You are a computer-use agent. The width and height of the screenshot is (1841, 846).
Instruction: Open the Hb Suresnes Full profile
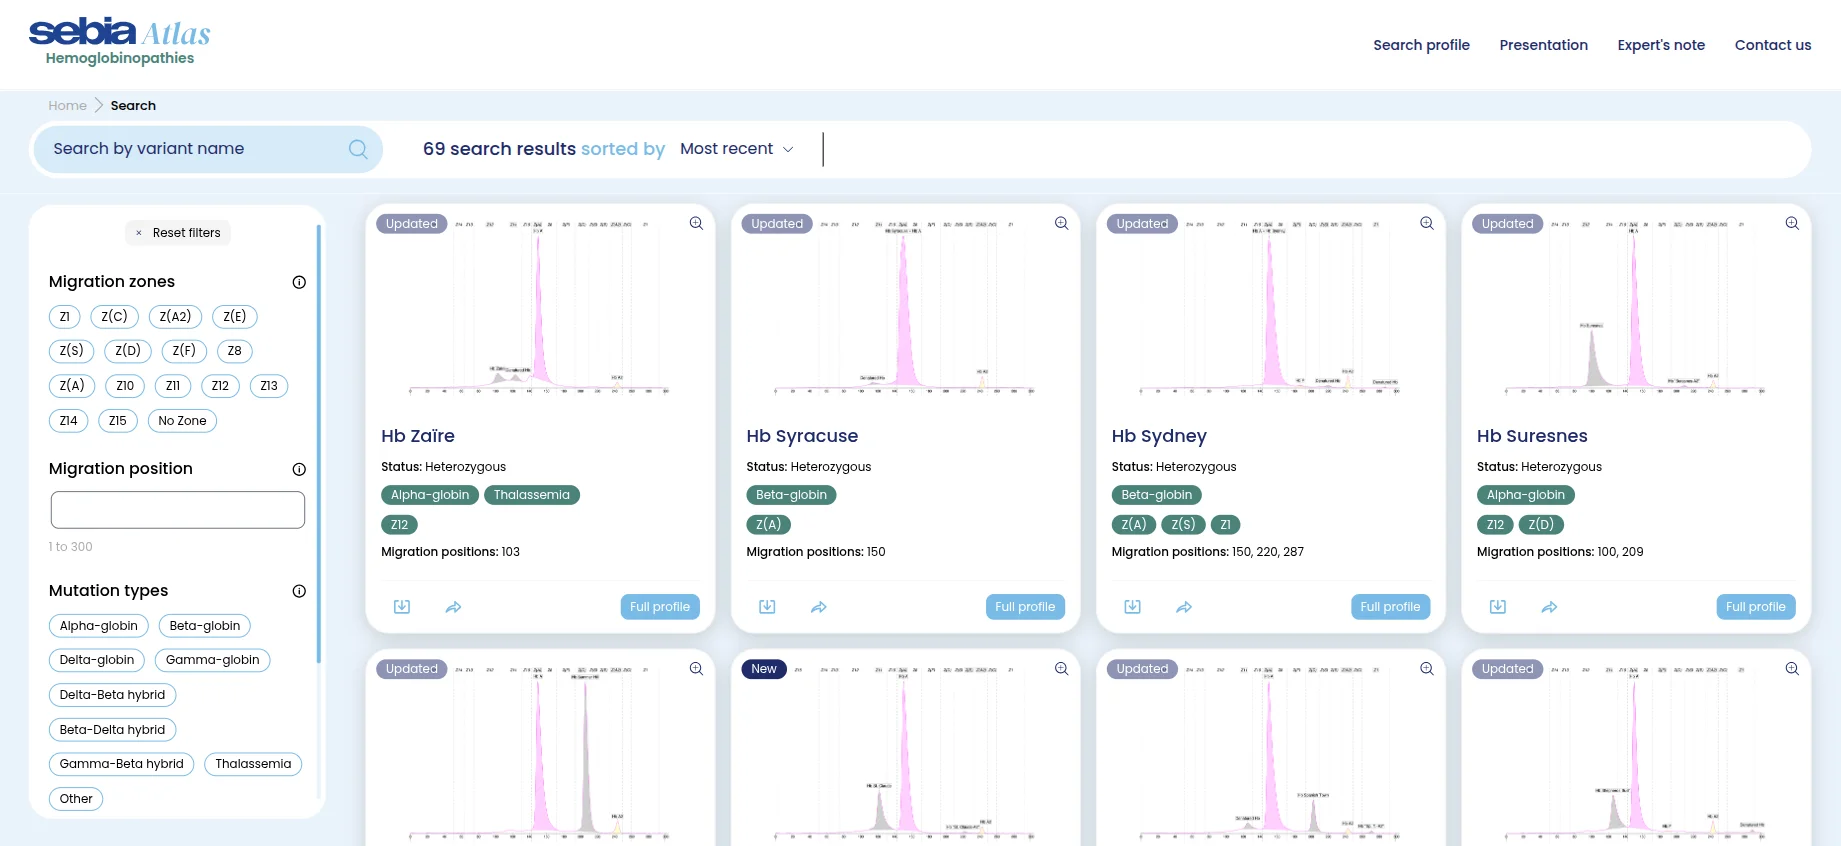coord(1755,607)
